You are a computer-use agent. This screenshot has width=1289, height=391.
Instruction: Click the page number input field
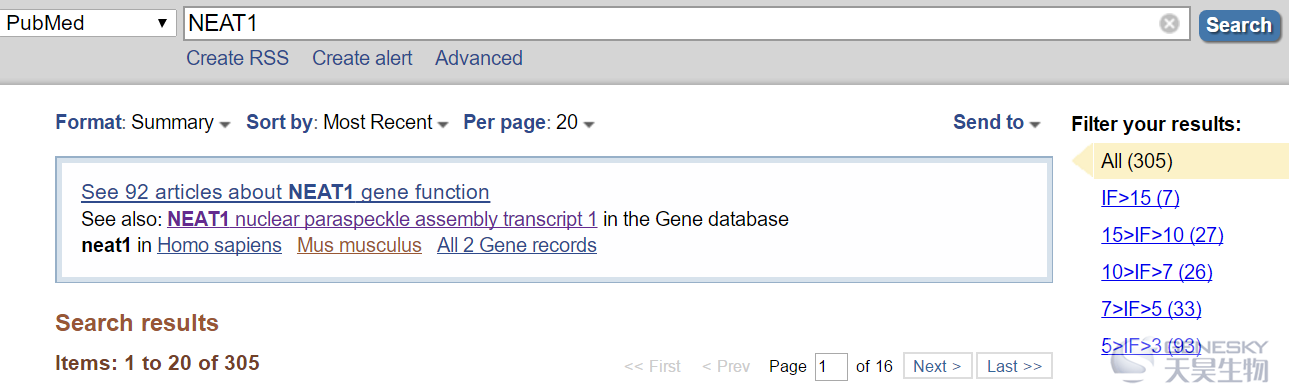832,366
